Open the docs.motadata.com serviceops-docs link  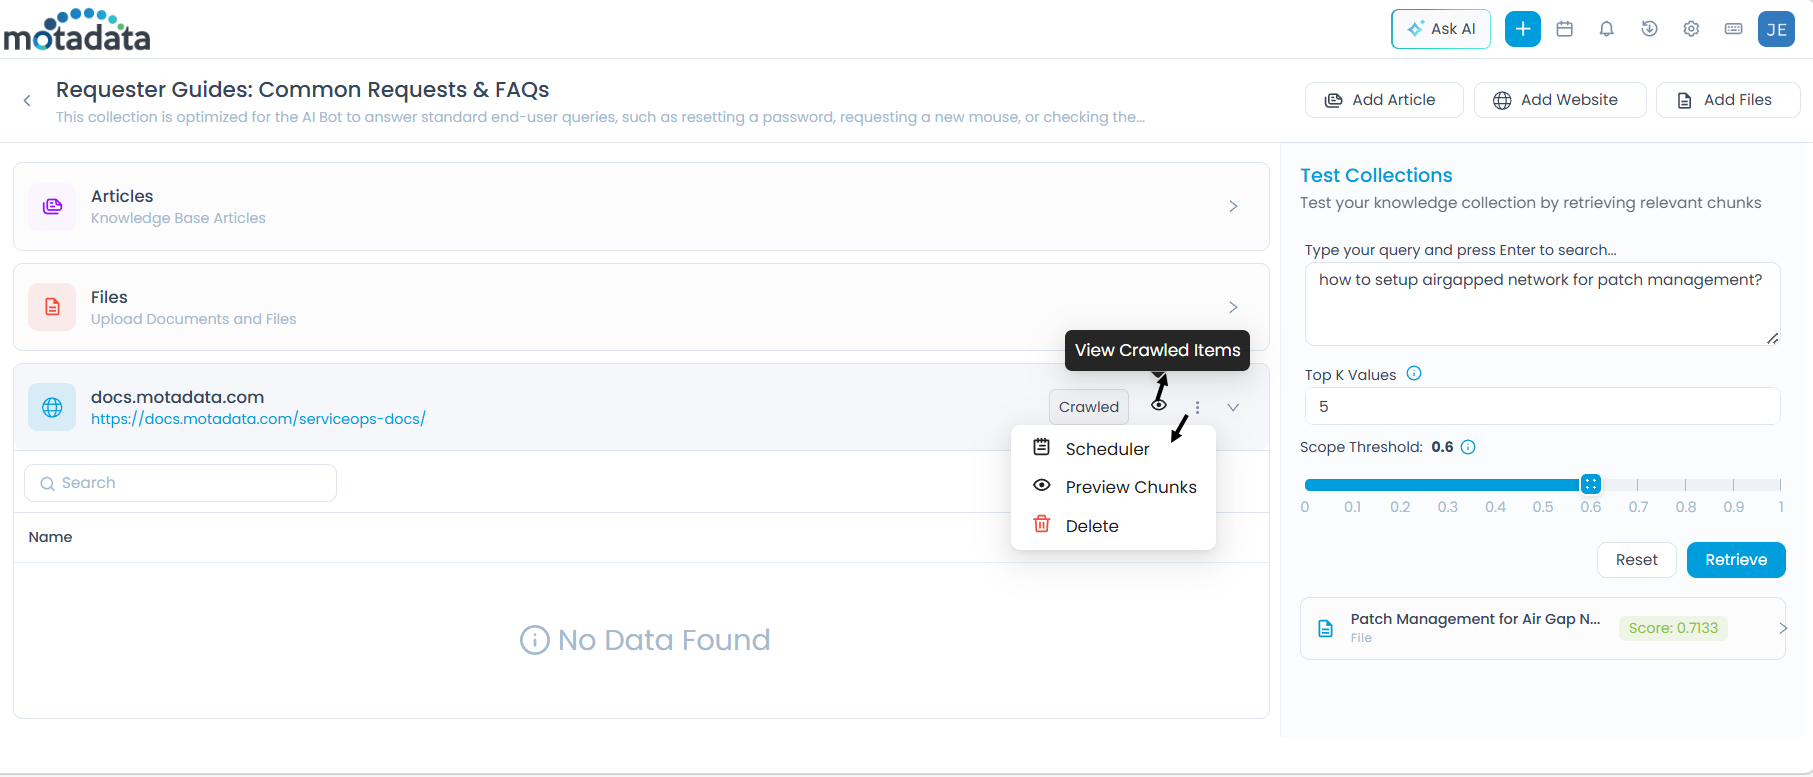258,419
